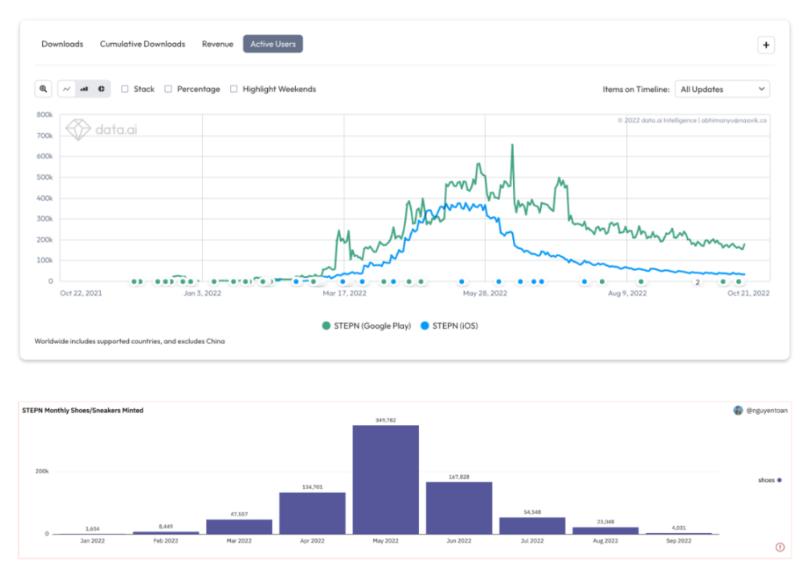Click the timeline marker labeled 2
The image size is (812, 569).
point(698,282)
